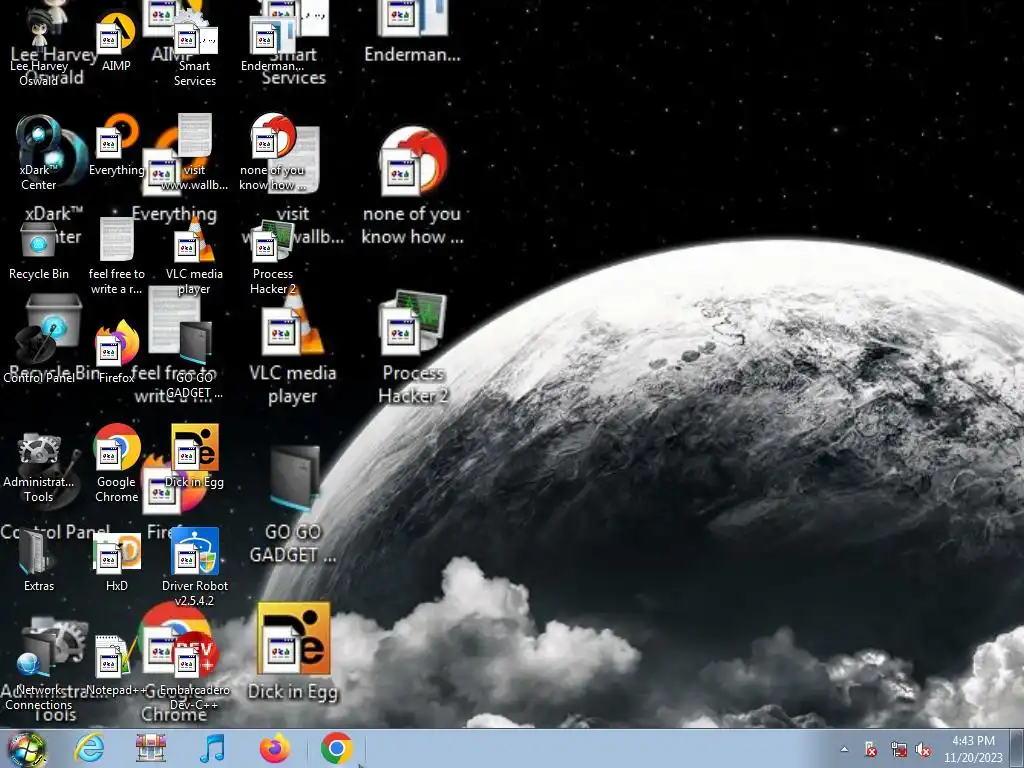
Task: Show hidden system tray icons
Action: point(844,749)
